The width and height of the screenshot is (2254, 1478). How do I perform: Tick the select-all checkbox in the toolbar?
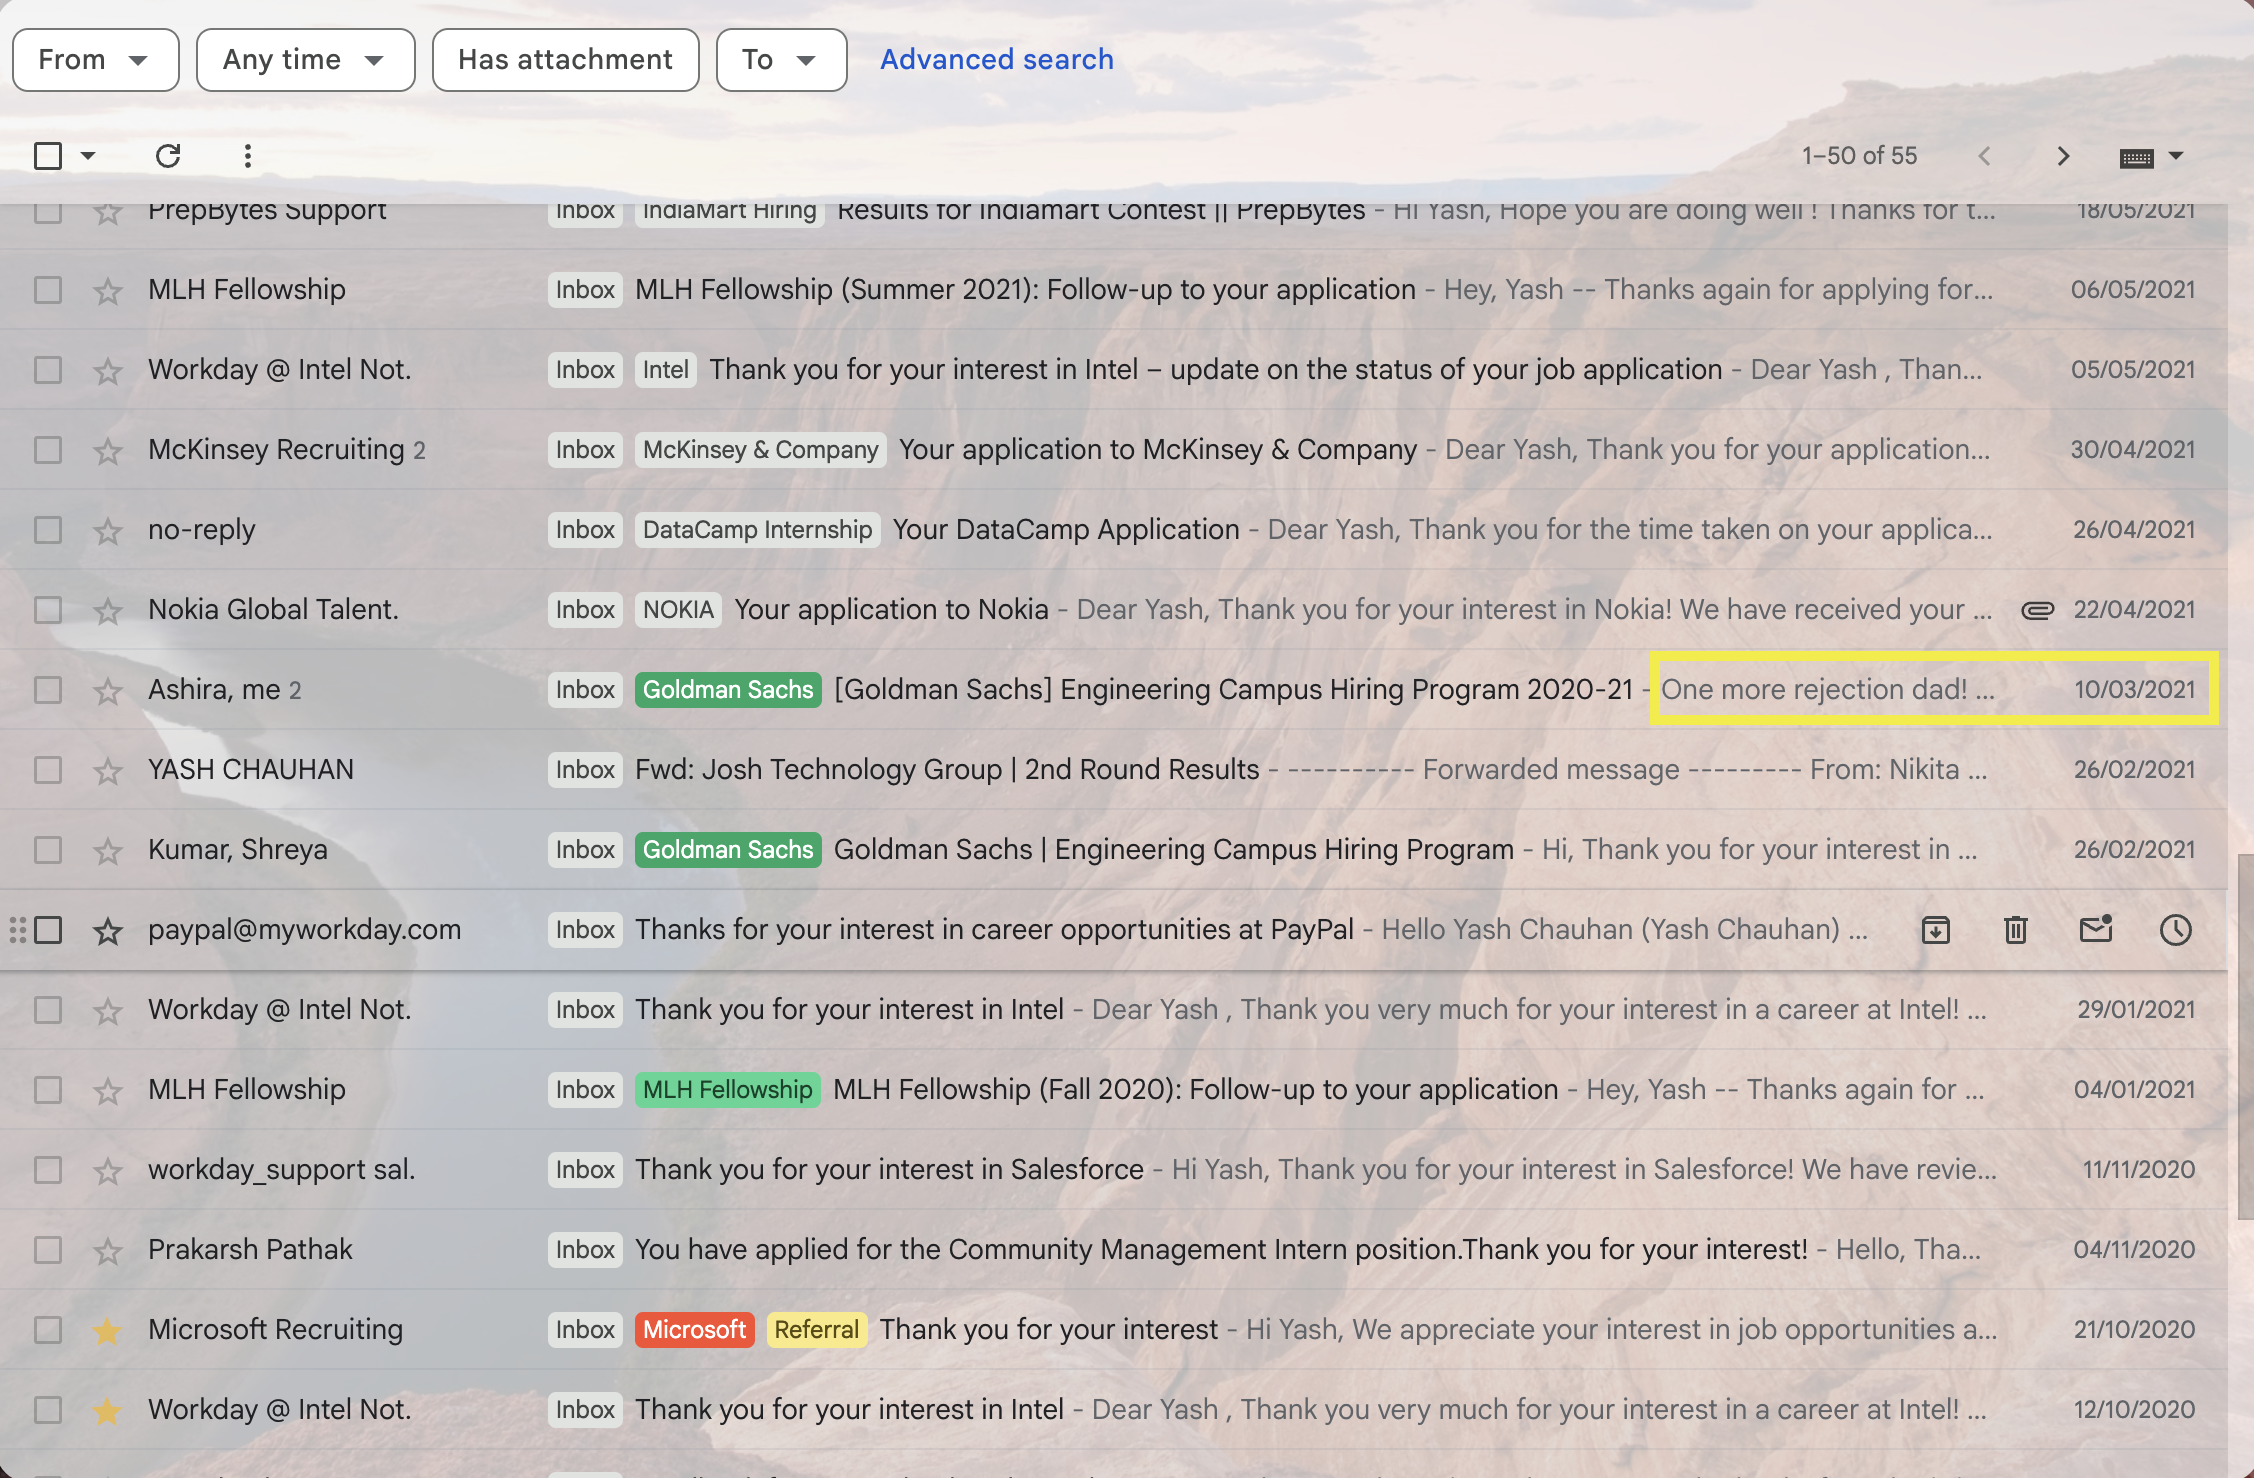click(x=48, y=156)
